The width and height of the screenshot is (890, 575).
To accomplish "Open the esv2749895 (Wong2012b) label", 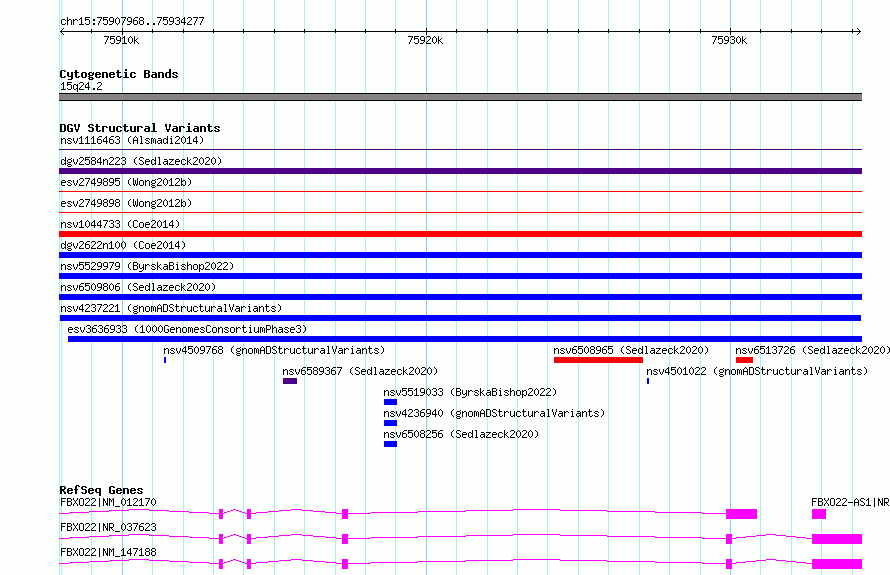I will point(126,182).
